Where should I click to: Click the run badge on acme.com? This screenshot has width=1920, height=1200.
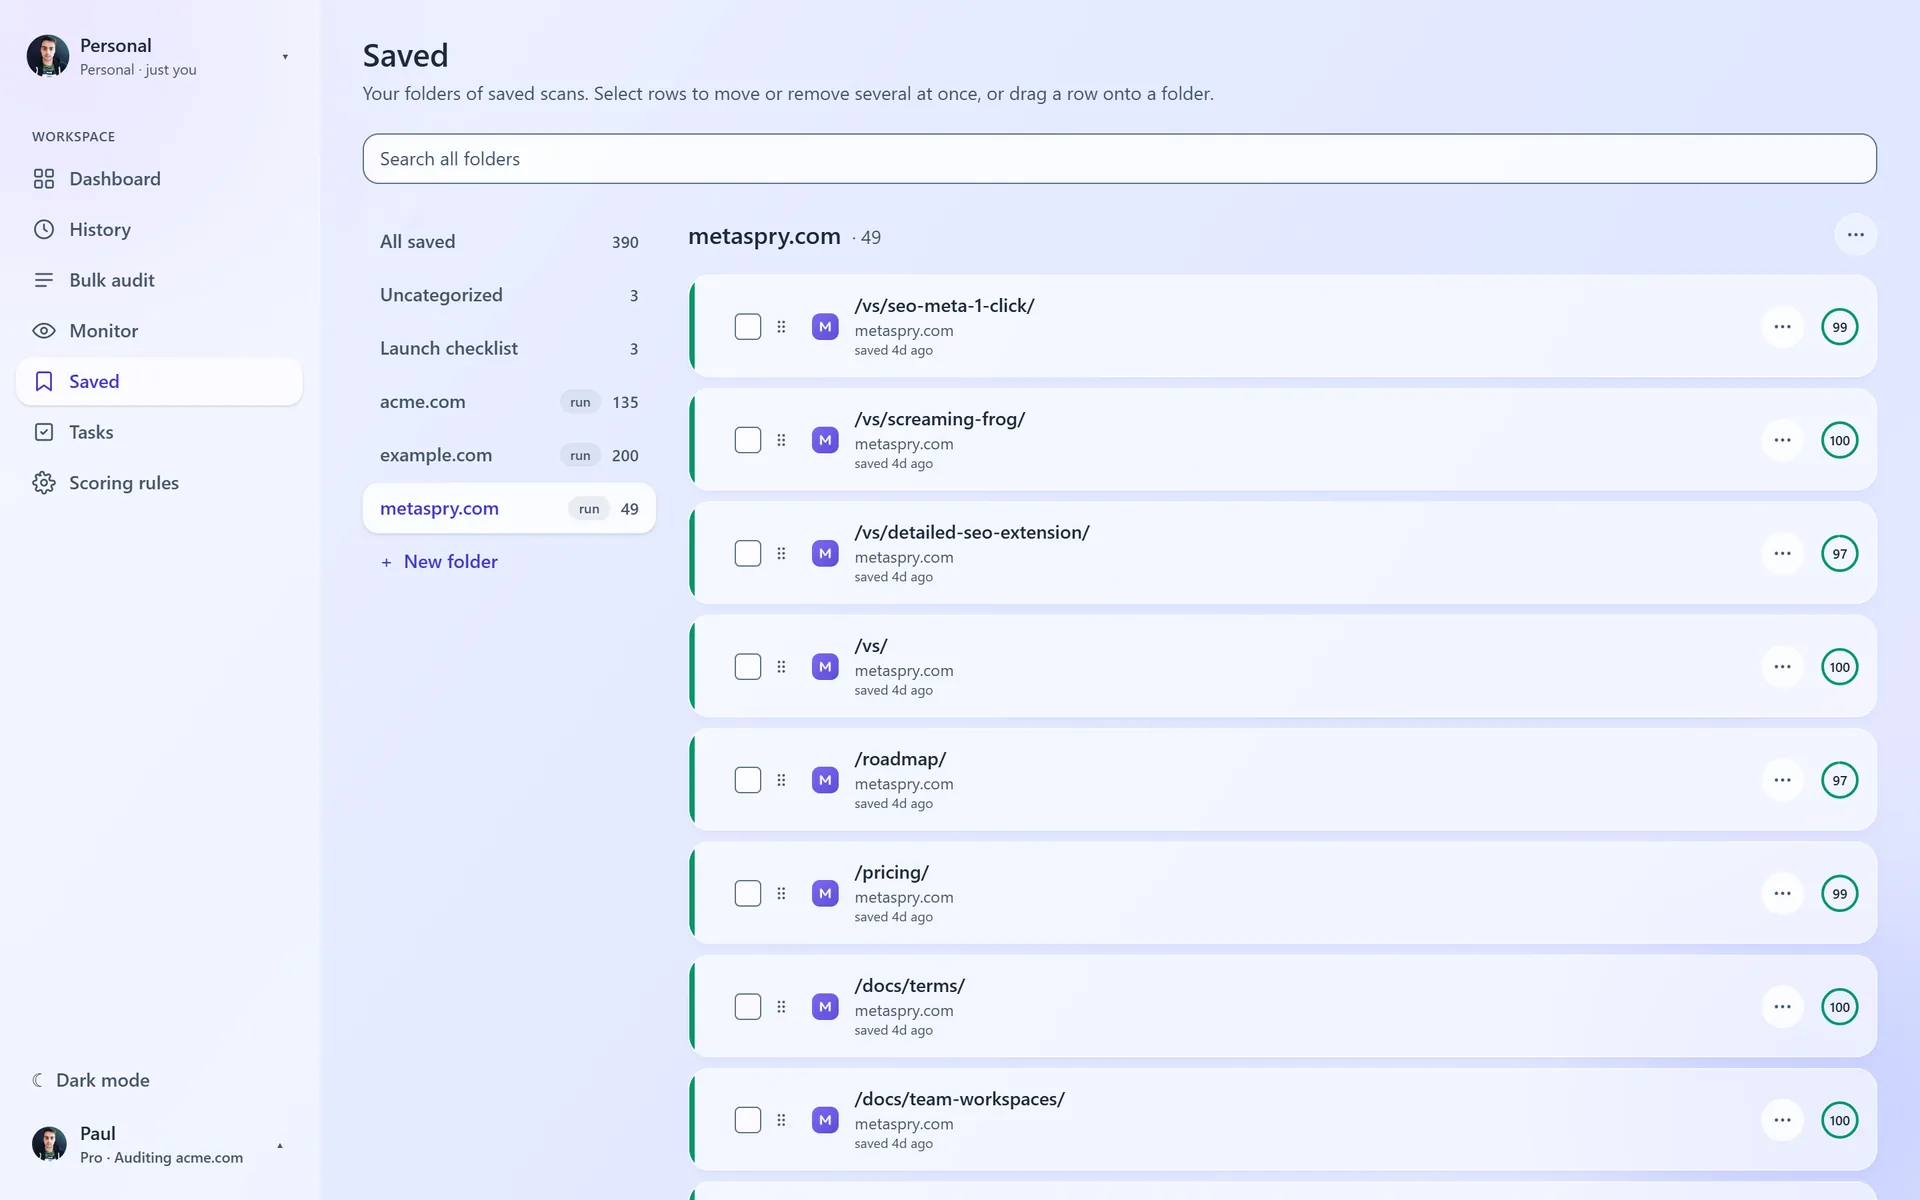click(x=580, y=402)
